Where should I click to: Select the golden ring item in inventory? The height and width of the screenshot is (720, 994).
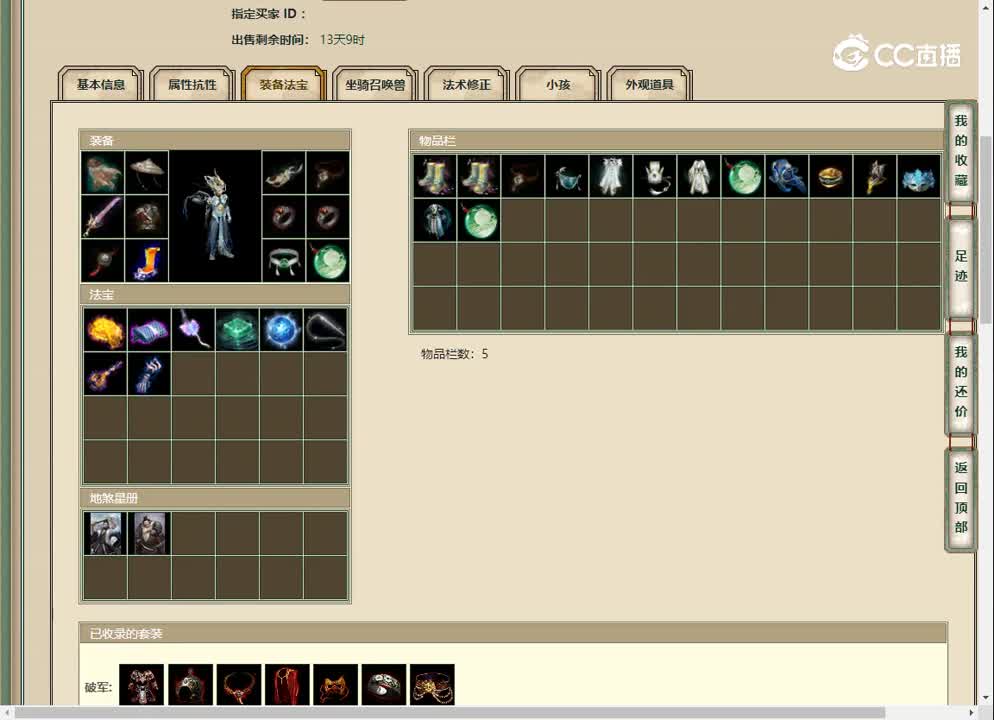(830, 176)
